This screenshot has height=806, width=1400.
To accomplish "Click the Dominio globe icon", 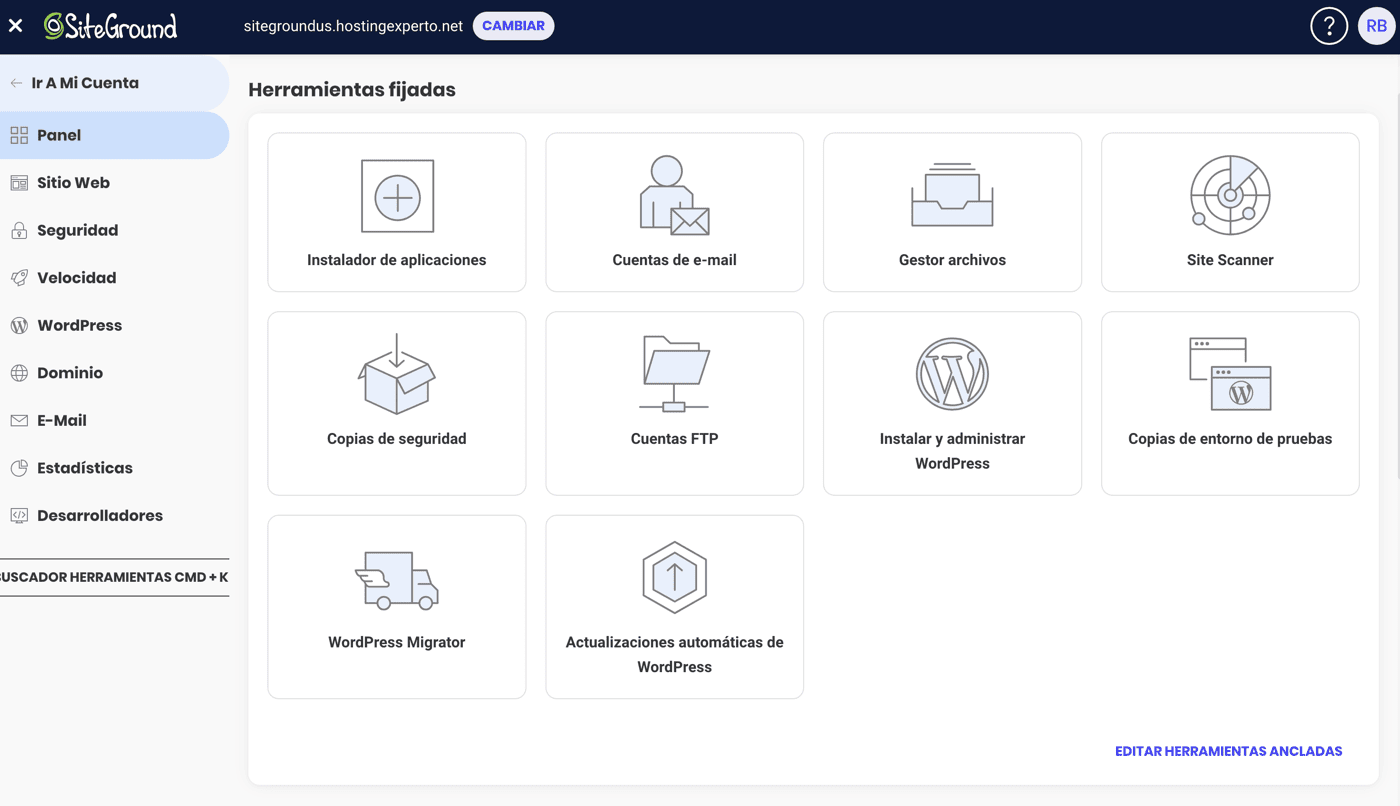I will (x=19, y=373).
